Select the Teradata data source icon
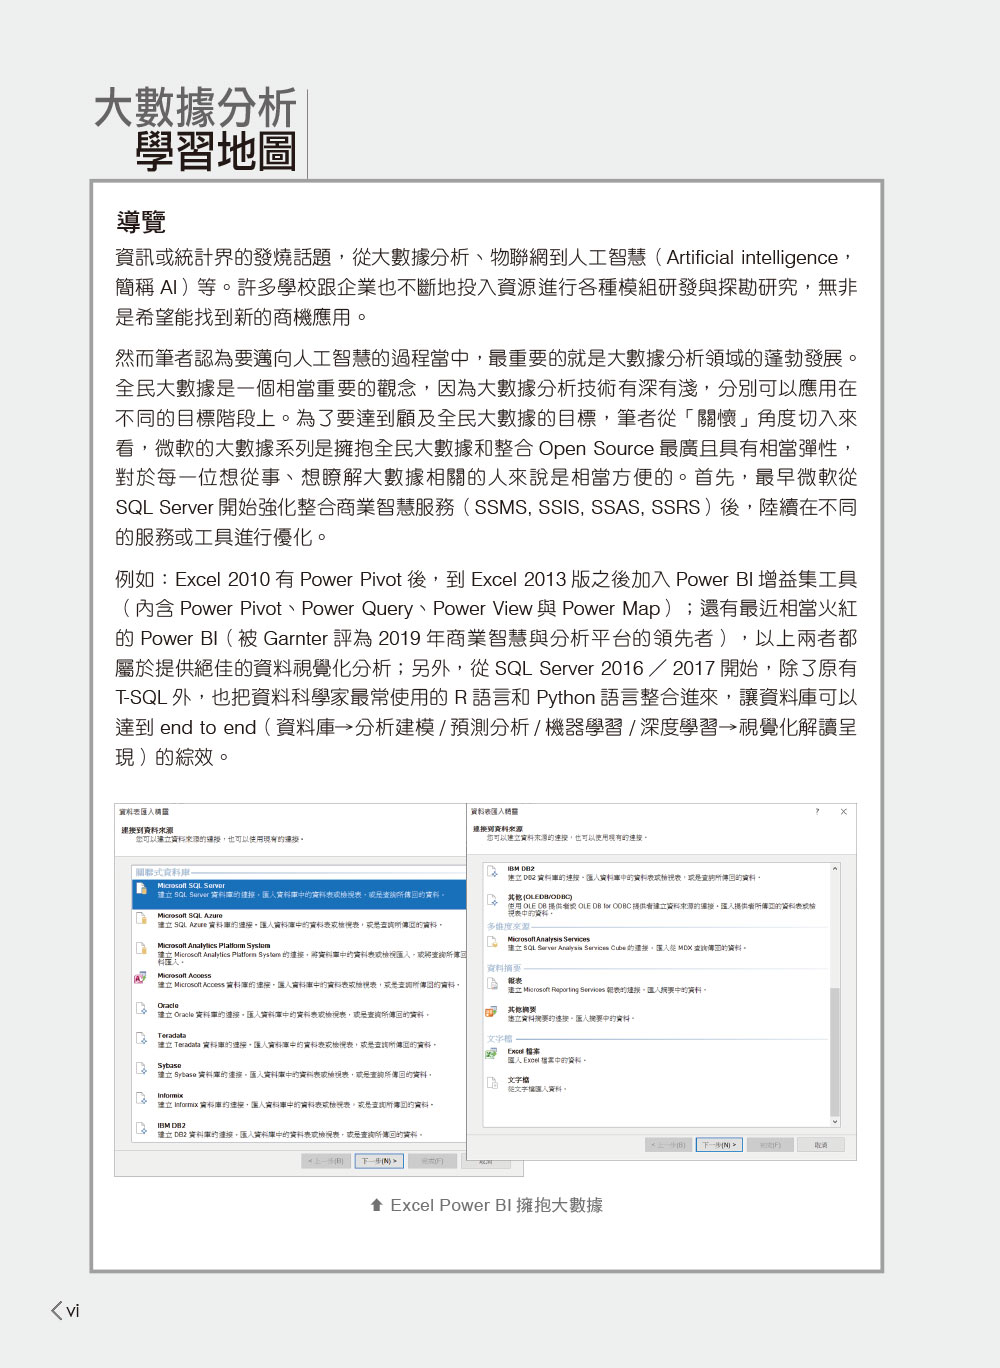This screenshot has width=1000, height=1368. point(142,1039)
